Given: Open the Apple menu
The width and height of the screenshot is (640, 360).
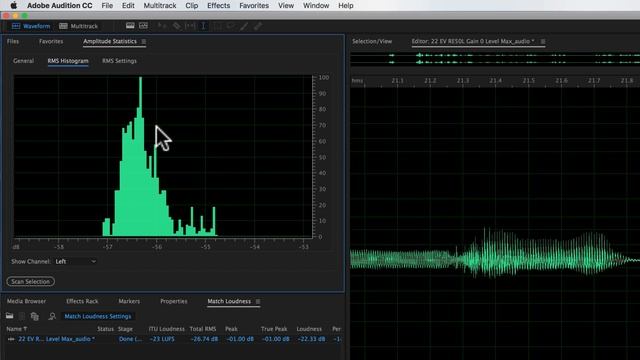Looking at the screenshot, I should [13, 5].
